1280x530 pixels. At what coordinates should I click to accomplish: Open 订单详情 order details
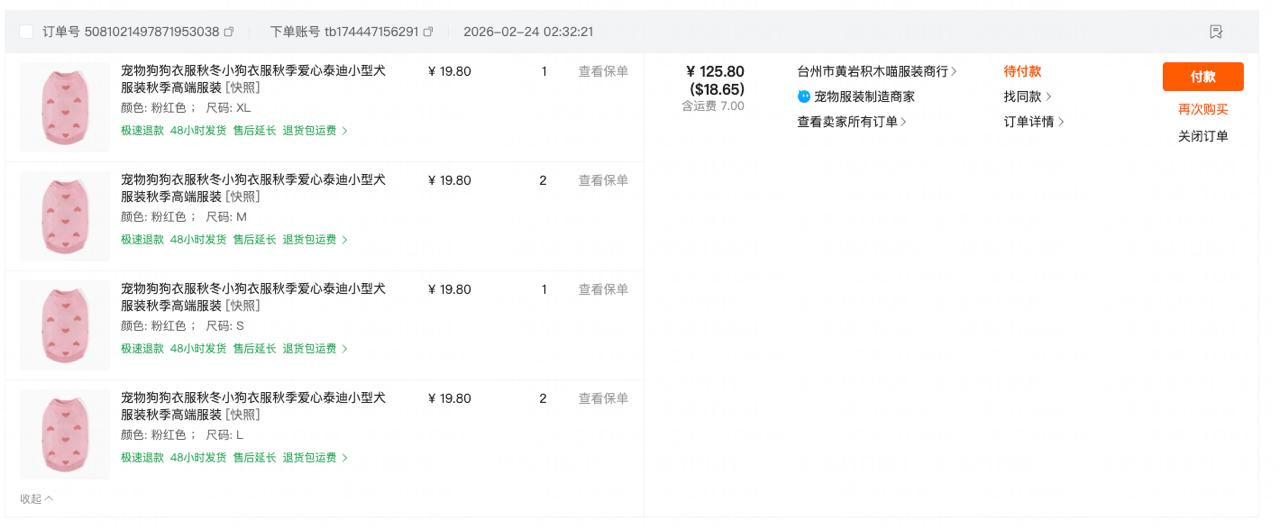click(x=1033, y=122)
